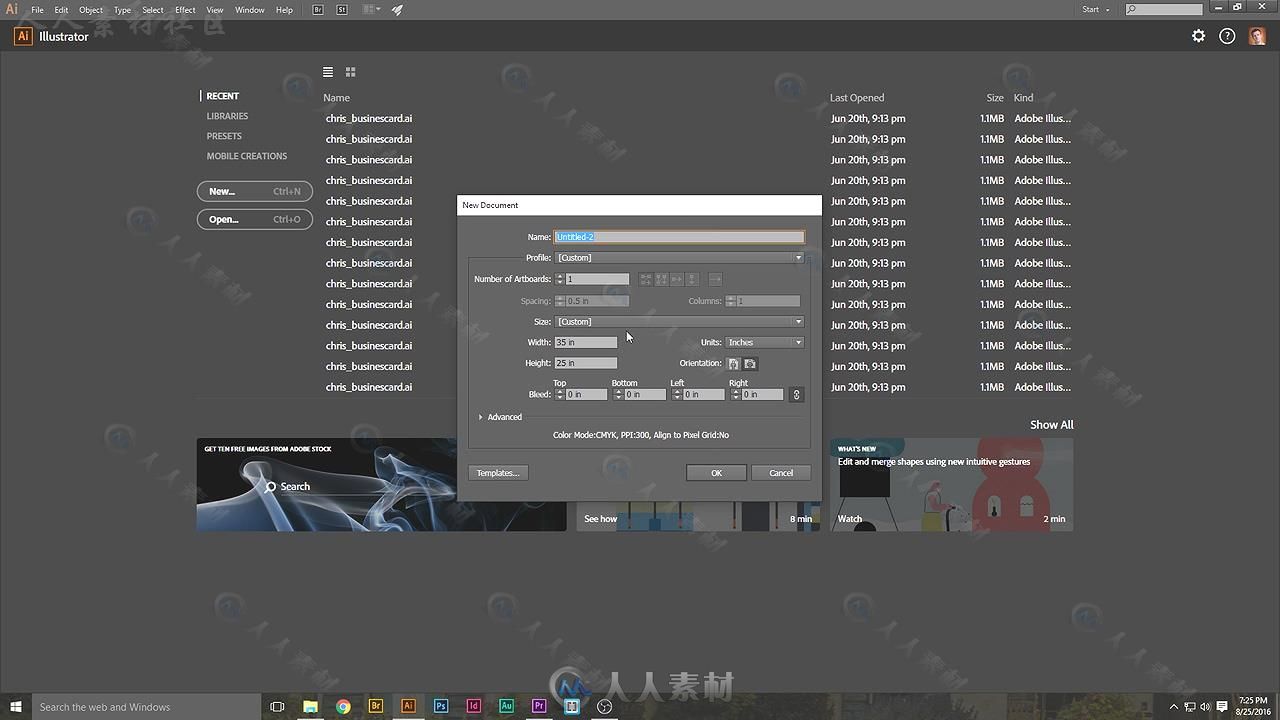Switch to the PRESETS tab
The height and width of the screenshot is (720, 1280).
[x=224, y=136]
